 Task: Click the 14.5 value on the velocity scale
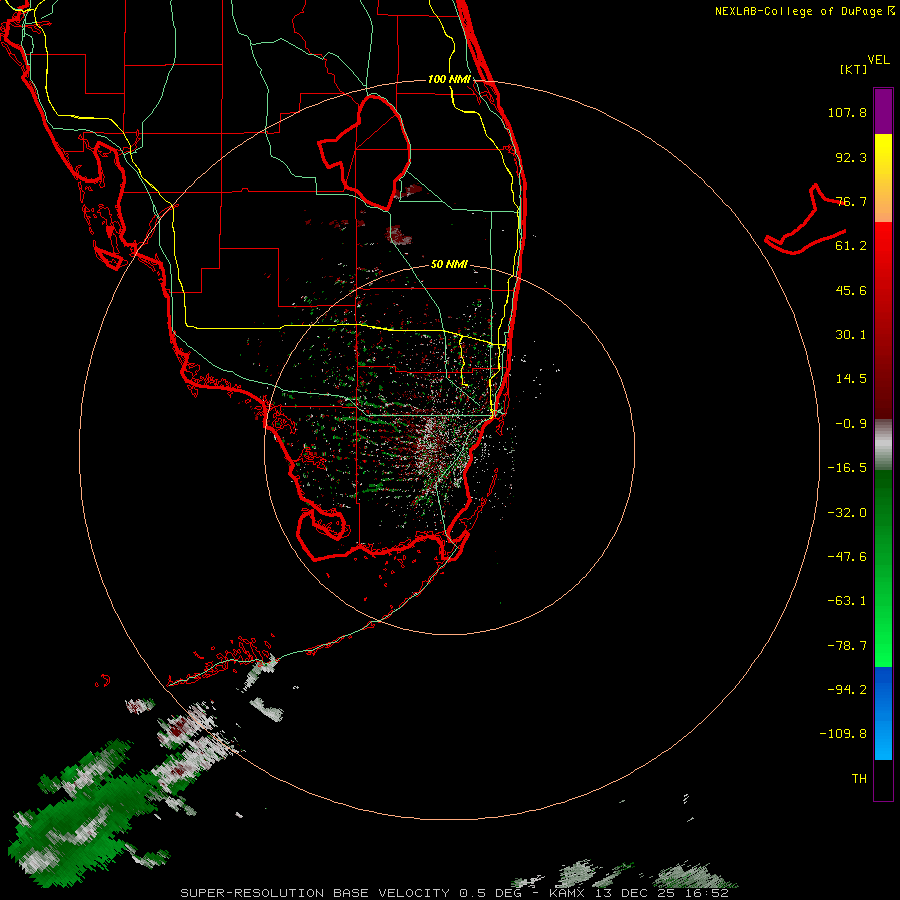851,379
